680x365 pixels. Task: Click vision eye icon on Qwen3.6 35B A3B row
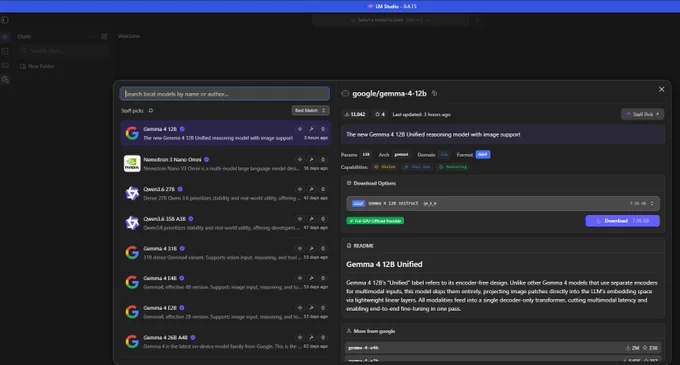(x=300, y=219)
